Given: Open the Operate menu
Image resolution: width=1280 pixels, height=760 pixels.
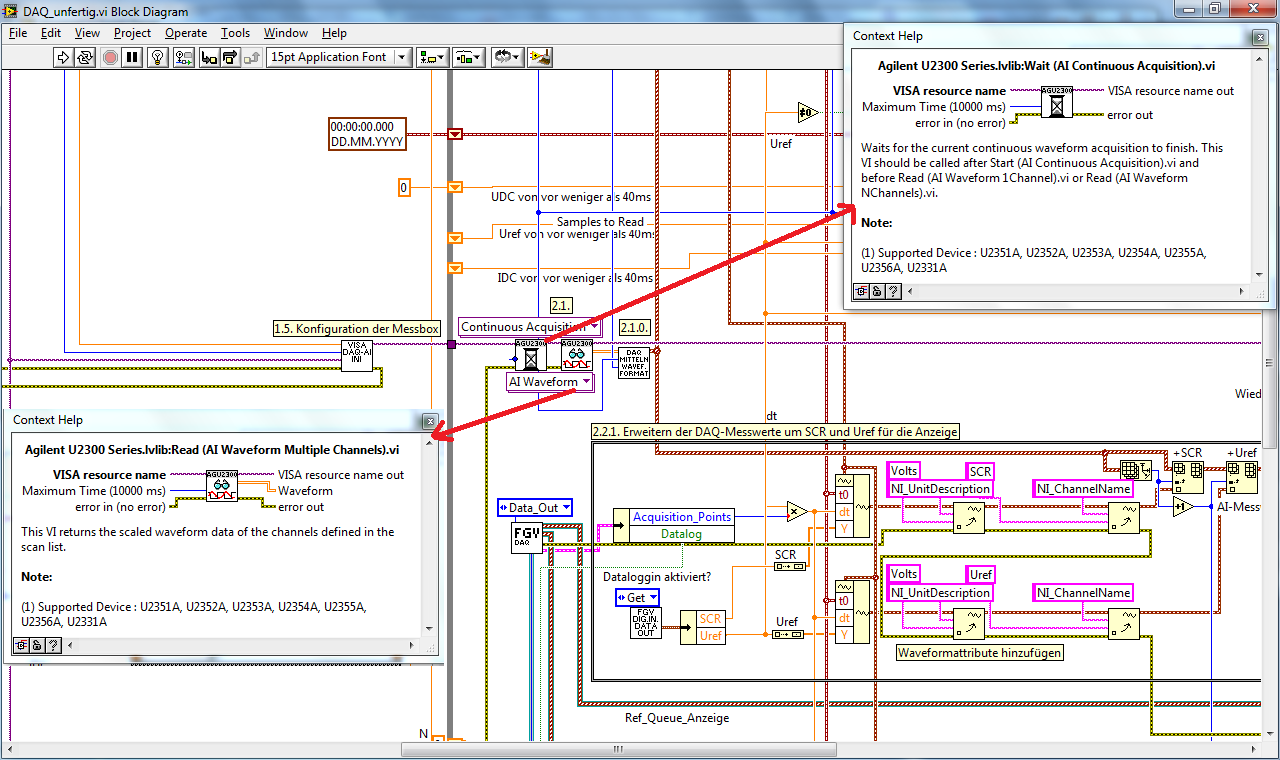Looking at the screenshot, I should pyautogui.click(x=186, y=33).
